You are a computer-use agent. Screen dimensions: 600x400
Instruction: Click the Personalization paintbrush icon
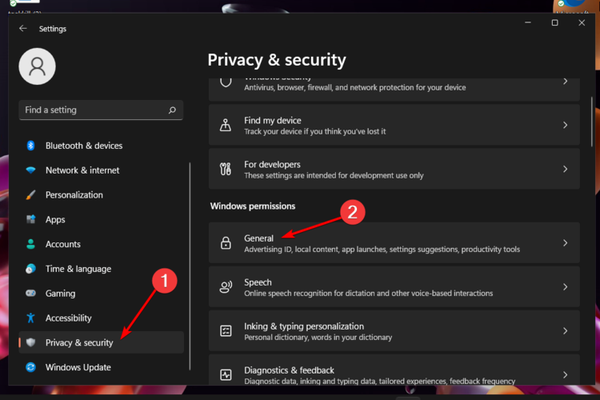point(31,195)
